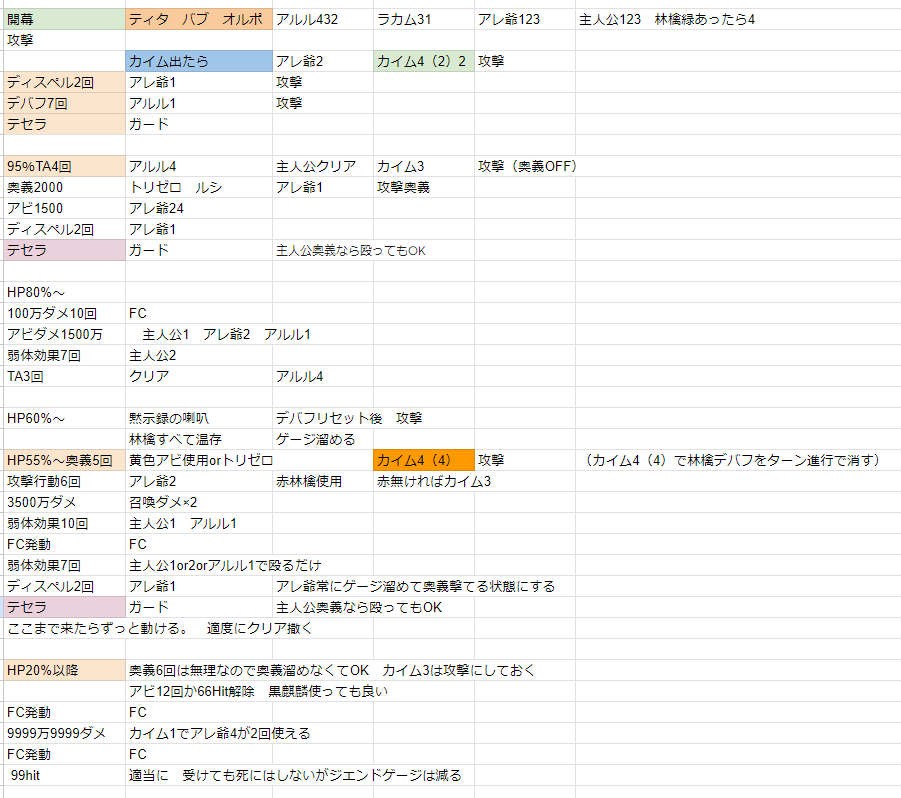Click the 黙示録の喇叭 cell
The image size is (901, 798).
[199, 418]
